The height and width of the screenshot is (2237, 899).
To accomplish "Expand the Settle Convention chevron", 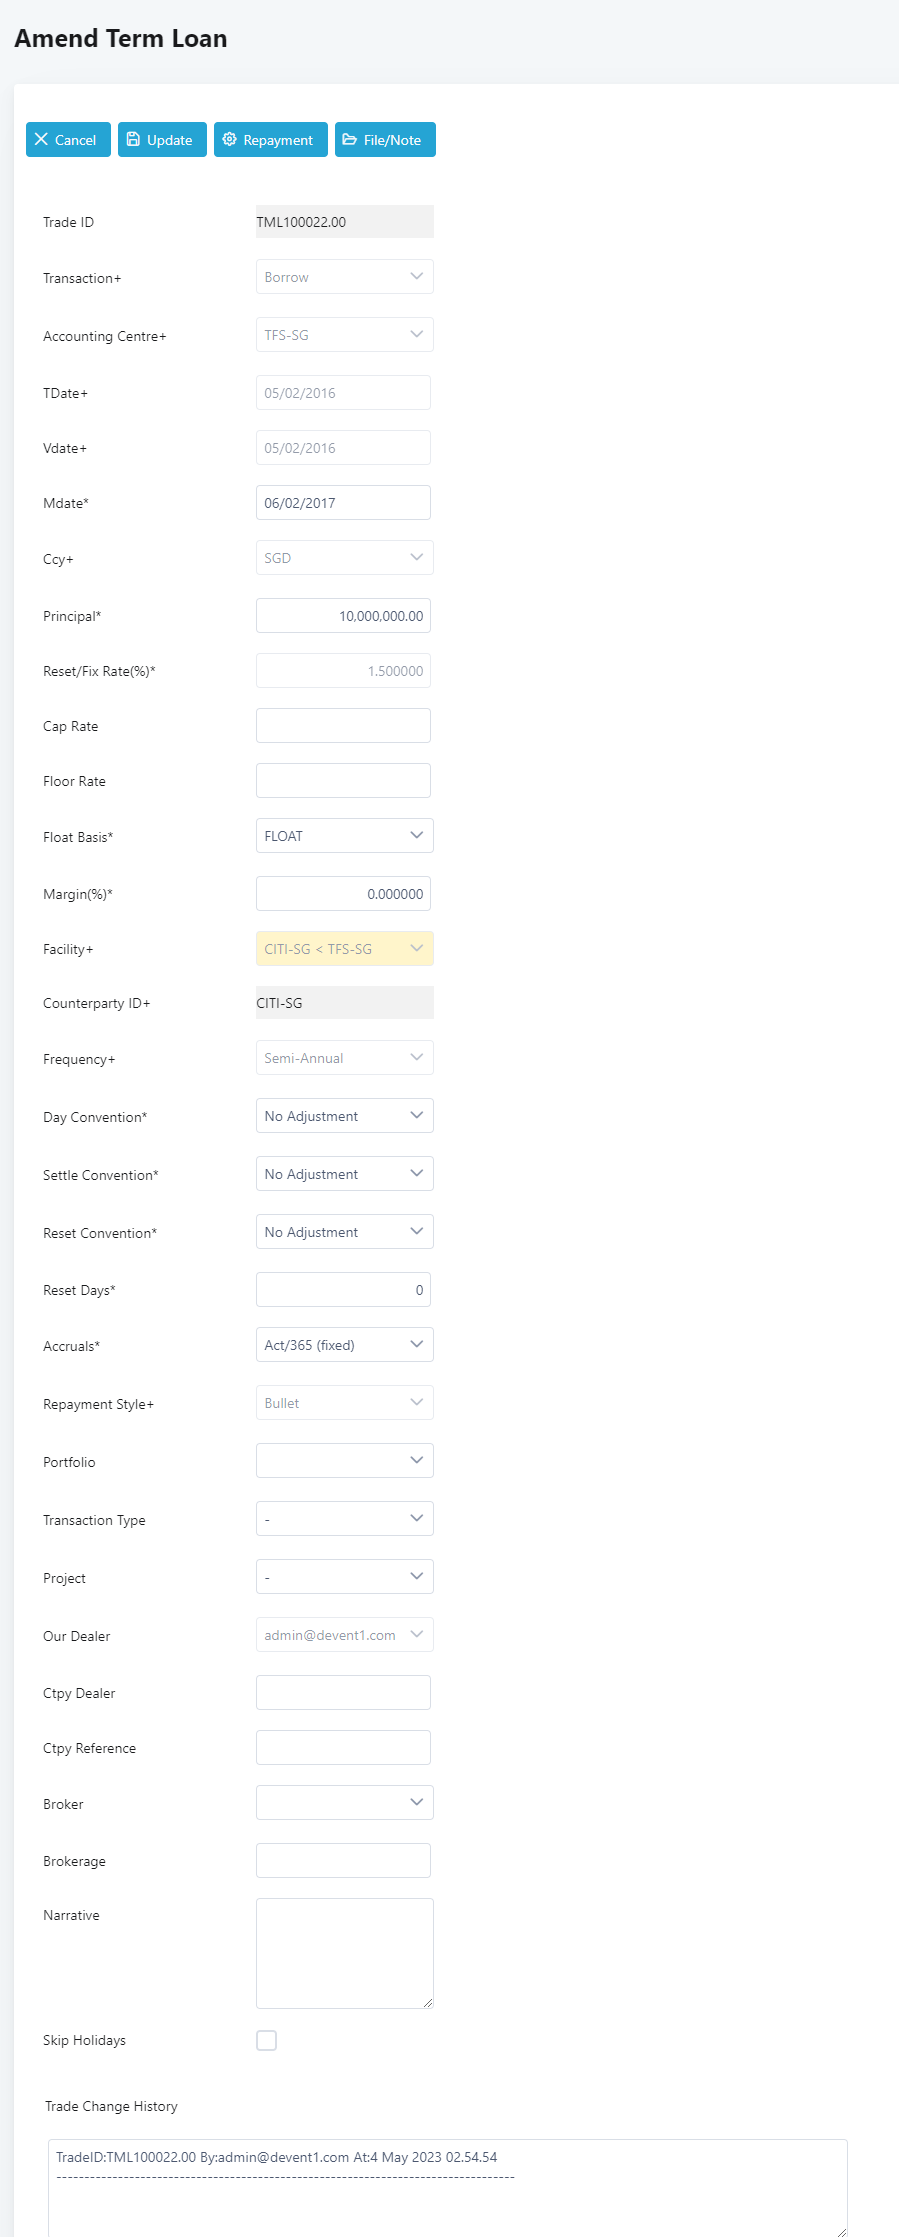I will (x=417, y=1174).
